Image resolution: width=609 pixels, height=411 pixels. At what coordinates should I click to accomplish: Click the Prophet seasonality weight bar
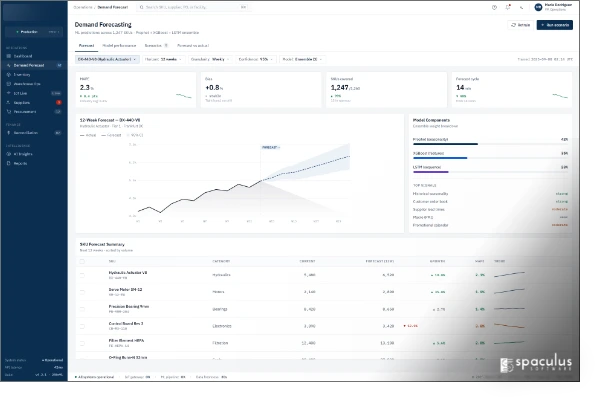click(490, 144)
